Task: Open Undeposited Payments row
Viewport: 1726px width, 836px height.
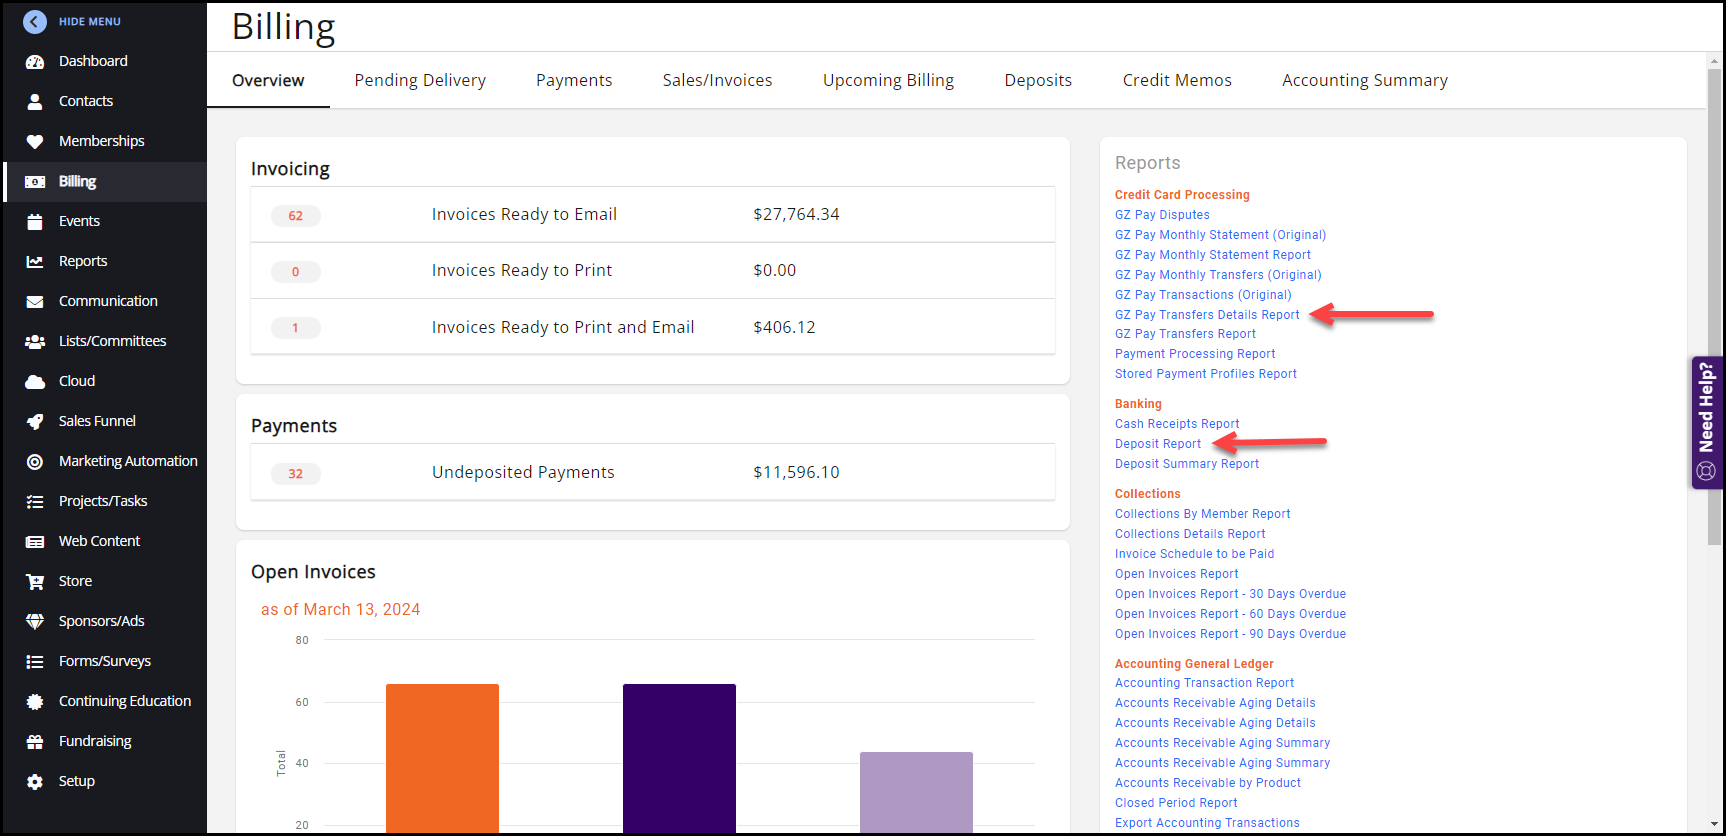Action: coord(653,472)
